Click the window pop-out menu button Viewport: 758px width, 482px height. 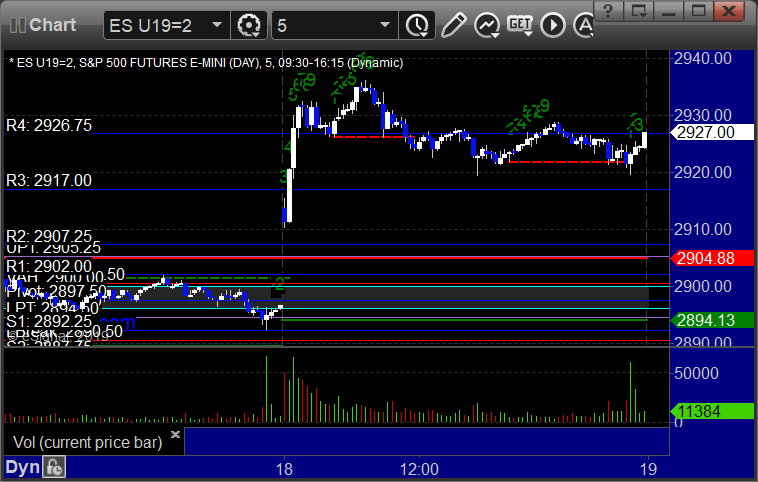coord(638,10)
